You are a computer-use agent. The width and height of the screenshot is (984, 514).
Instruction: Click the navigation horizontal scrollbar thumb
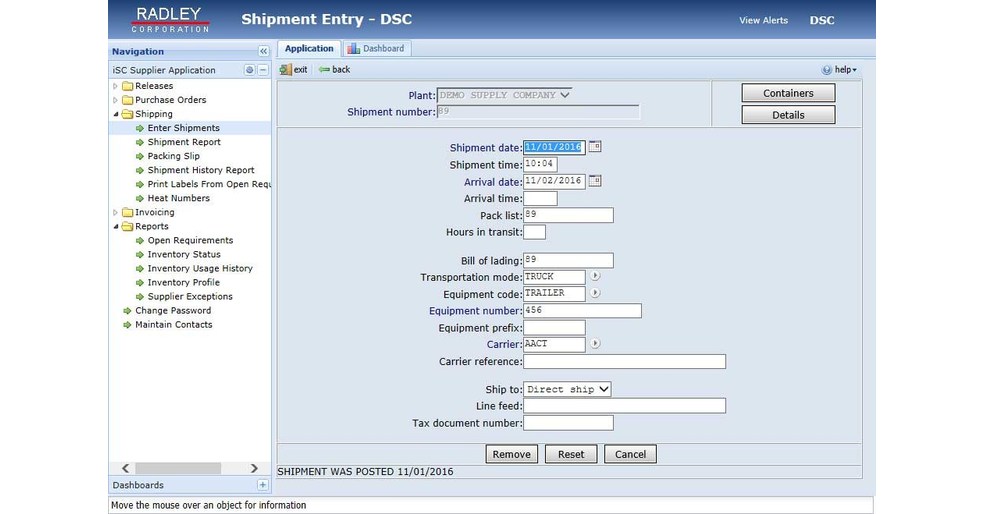[178, 468]
